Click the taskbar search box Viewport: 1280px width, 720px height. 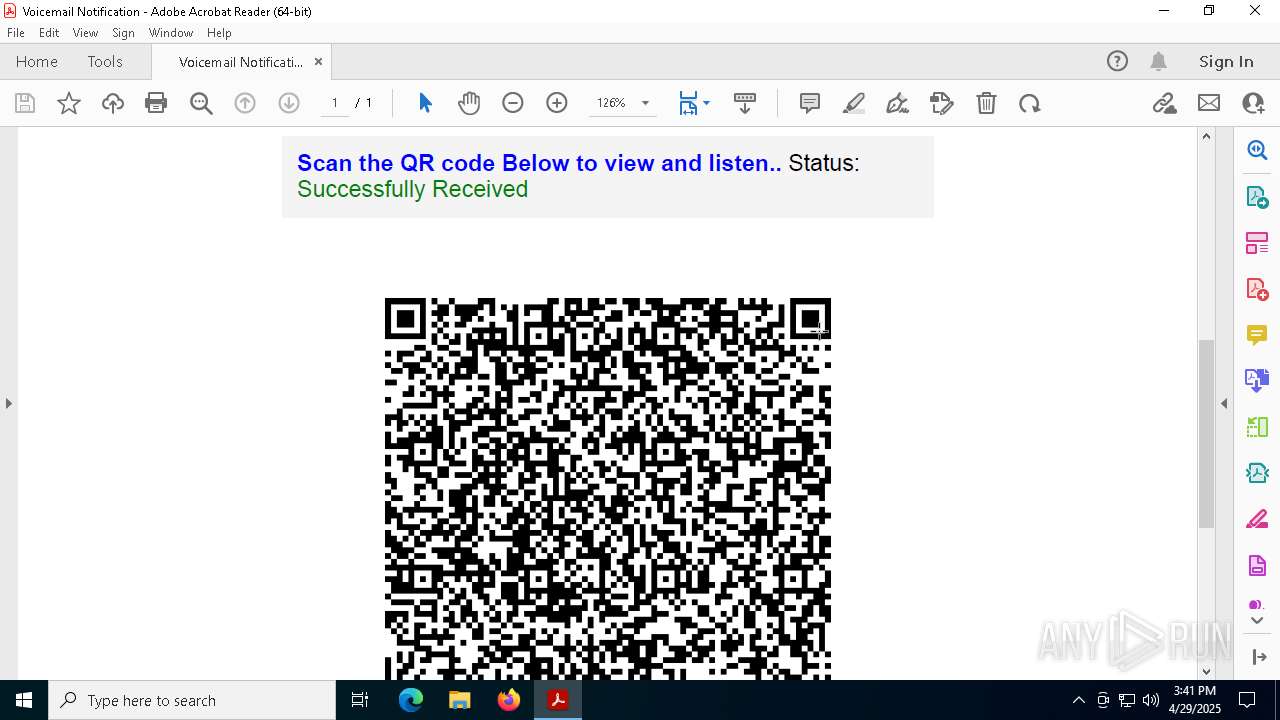pyautogui.click(x=192, y=700)
